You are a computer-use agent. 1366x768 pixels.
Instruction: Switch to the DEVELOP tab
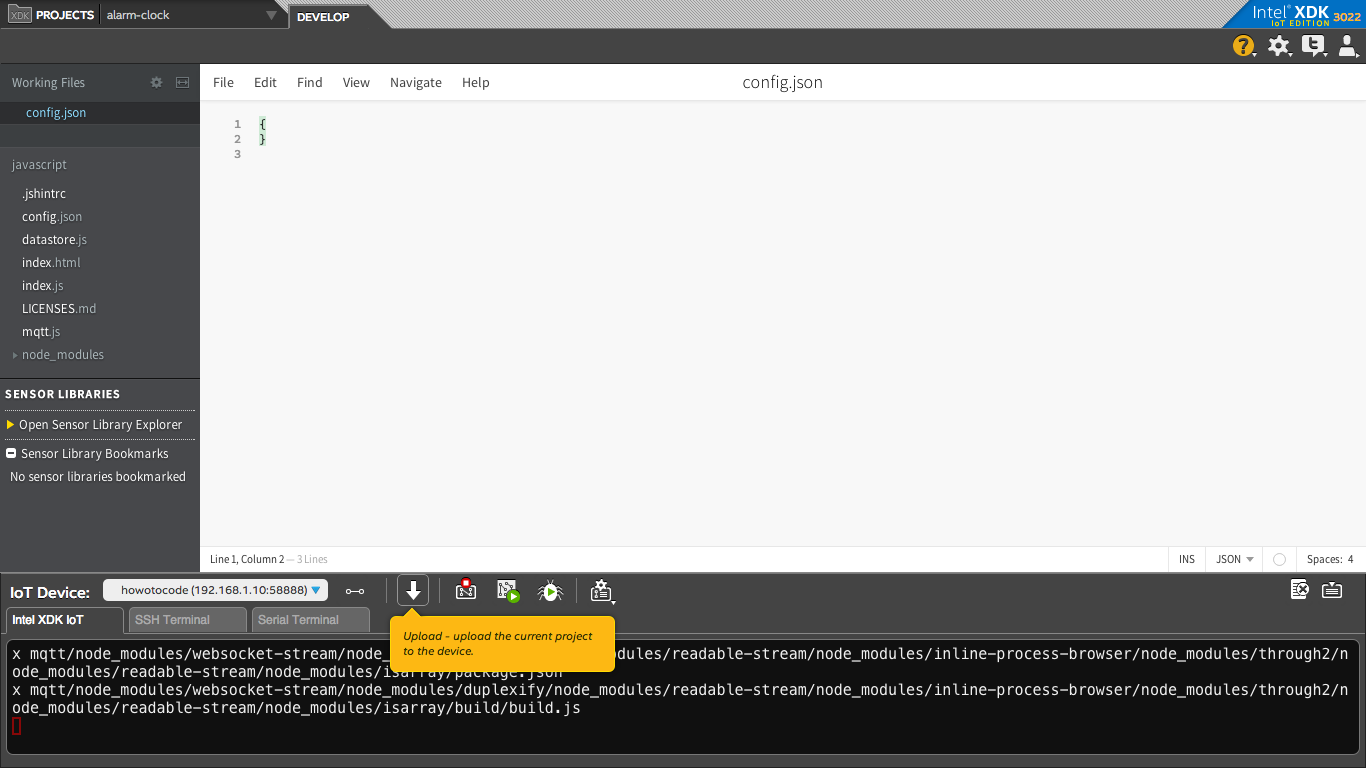(323, 16)
